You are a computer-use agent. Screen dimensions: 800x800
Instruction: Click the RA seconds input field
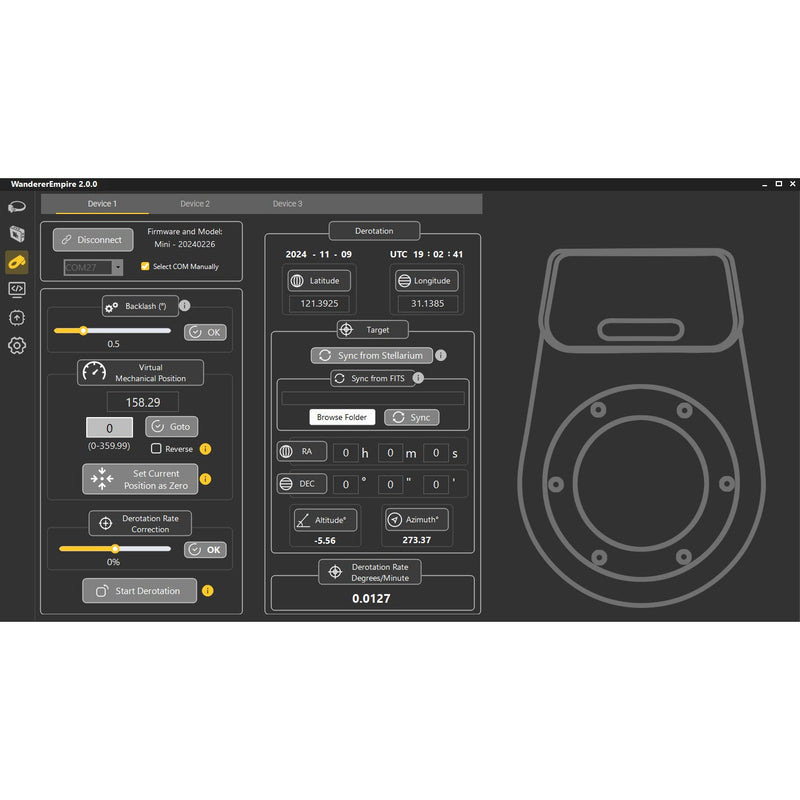436,453
